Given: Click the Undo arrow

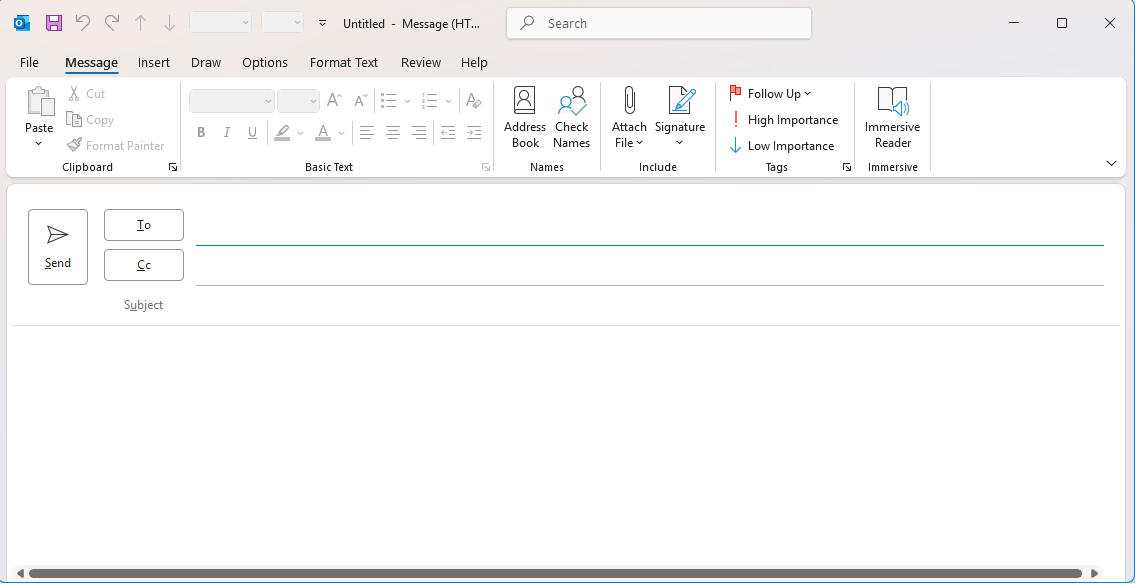Looking at the screenshot, I should pos(84,22).
